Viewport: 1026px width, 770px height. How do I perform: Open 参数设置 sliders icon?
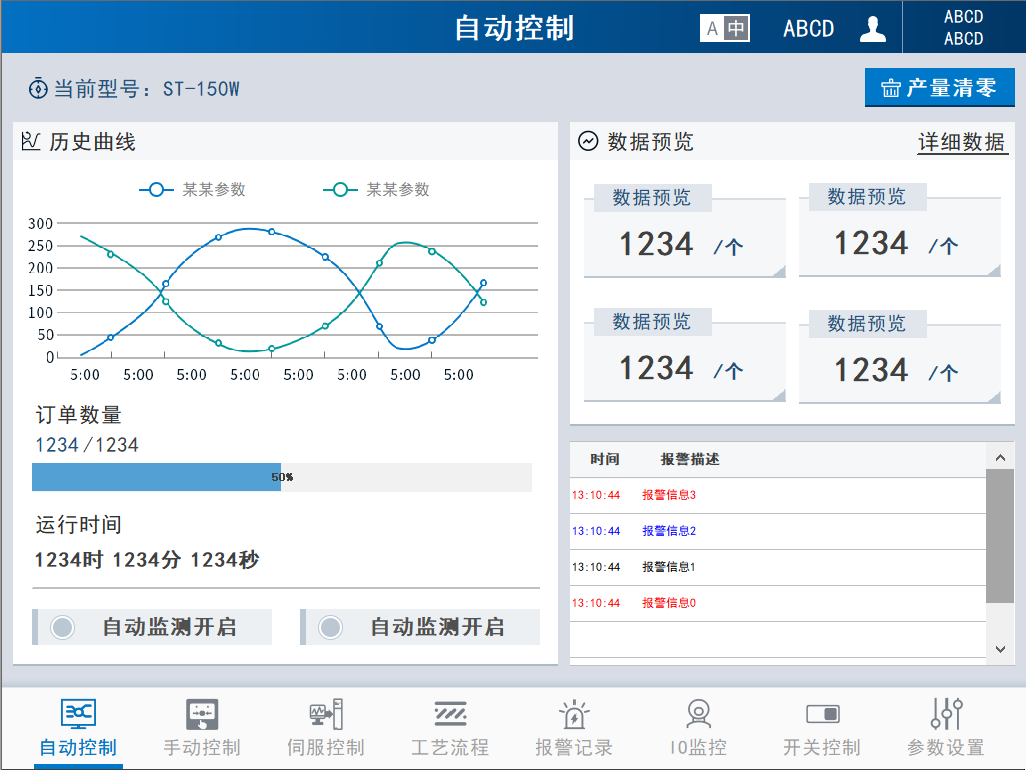pyautogui.click(x=946, y=714)
